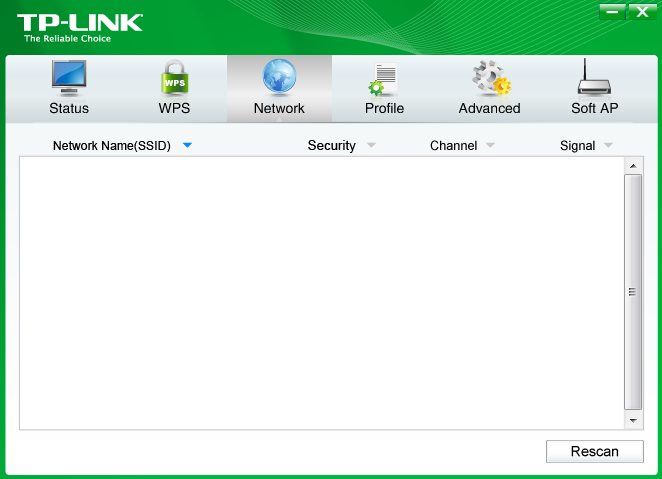
Task: Click the scrollbar down arrow
Action: click(x=633, y=420)
